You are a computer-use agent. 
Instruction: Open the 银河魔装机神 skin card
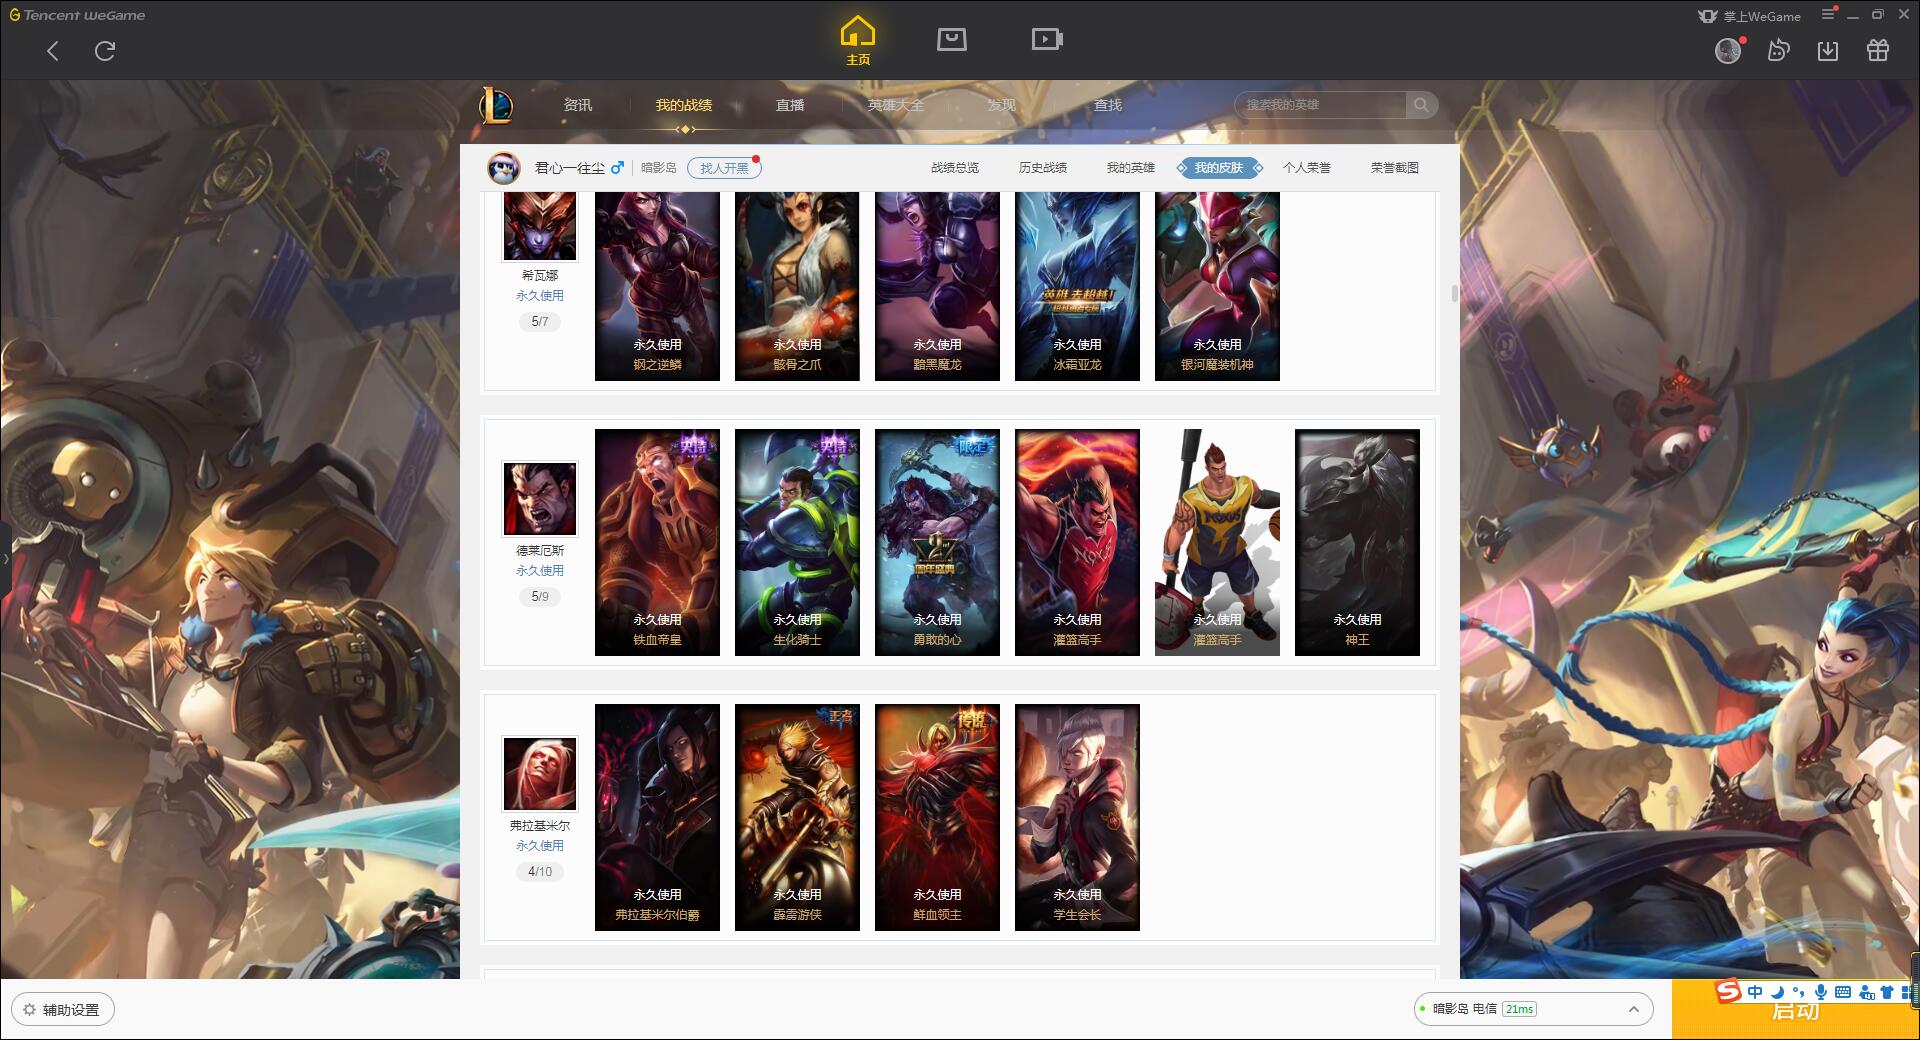(1217, 287)
